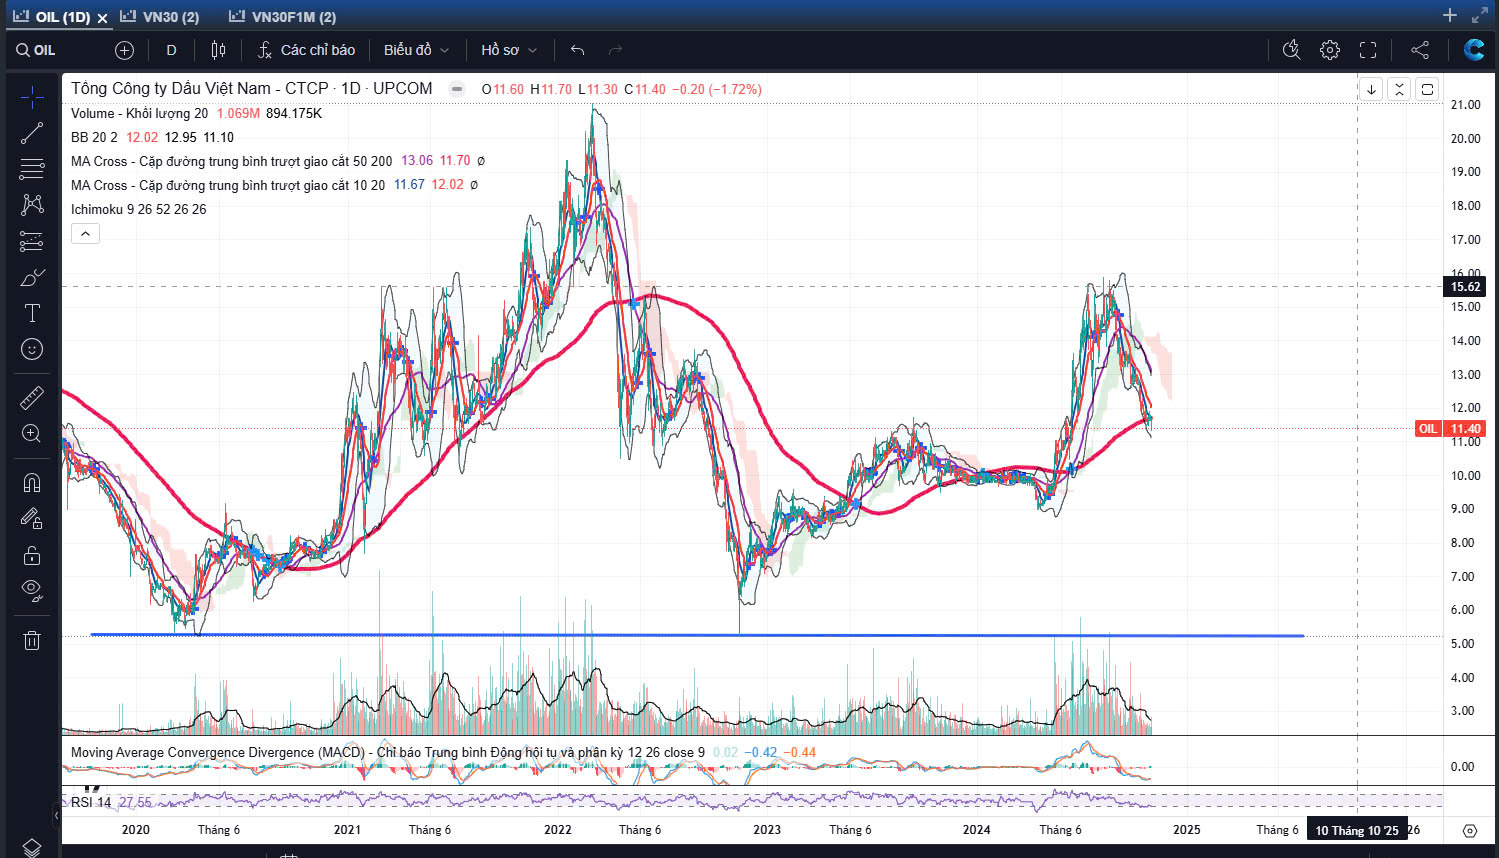Open the Fibonacci and horizontal lines tool
This screenshot has width=1499, height=858.
pos(32,169)
